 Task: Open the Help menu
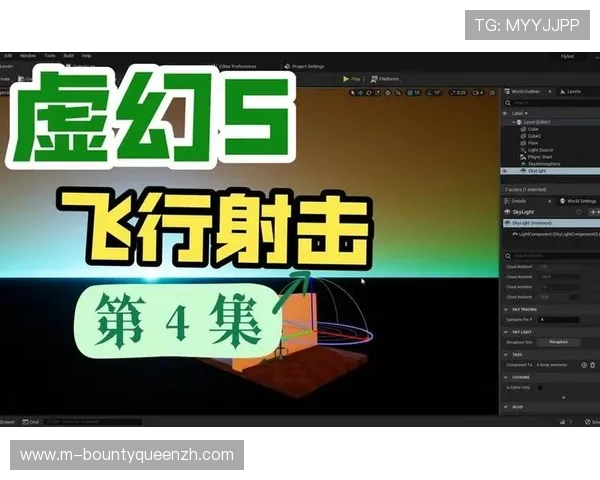(86, 56)
